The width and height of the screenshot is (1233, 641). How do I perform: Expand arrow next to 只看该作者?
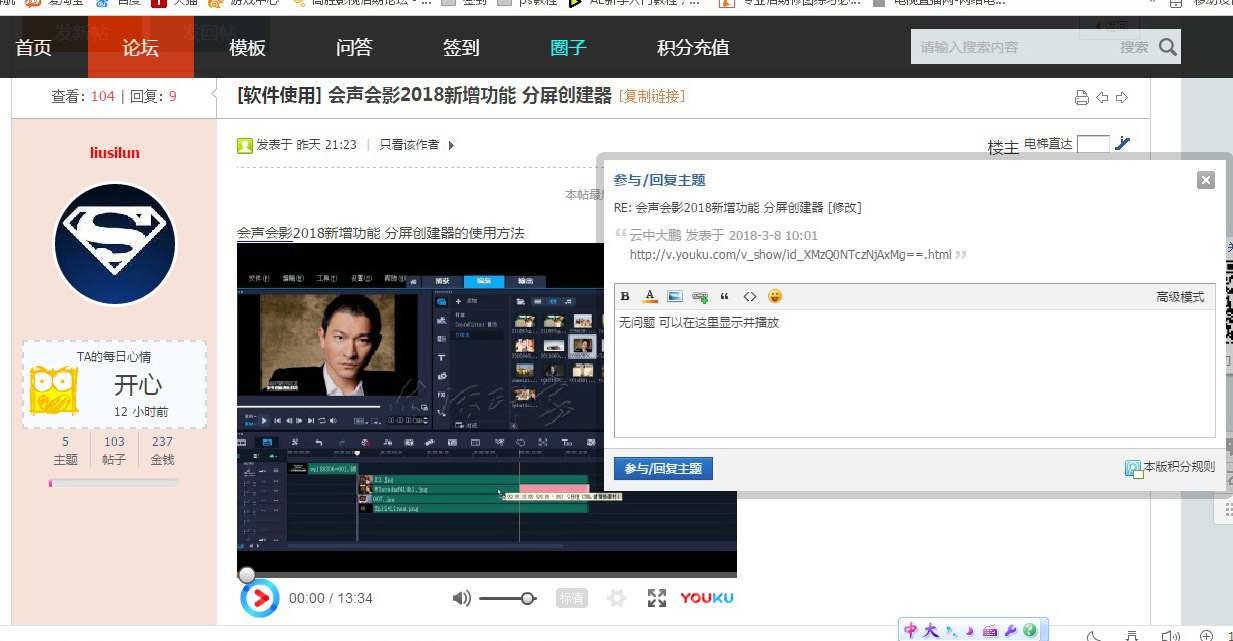(451, 145)
